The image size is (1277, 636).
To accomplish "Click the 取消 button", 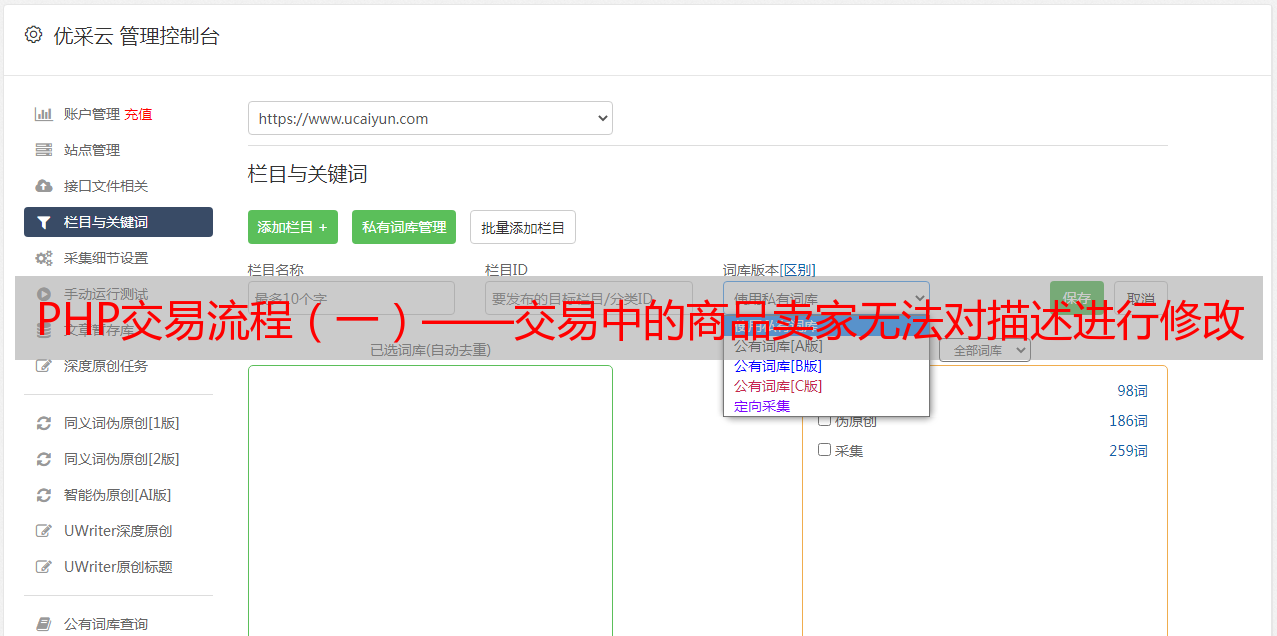I will (x=1141, y=298).
